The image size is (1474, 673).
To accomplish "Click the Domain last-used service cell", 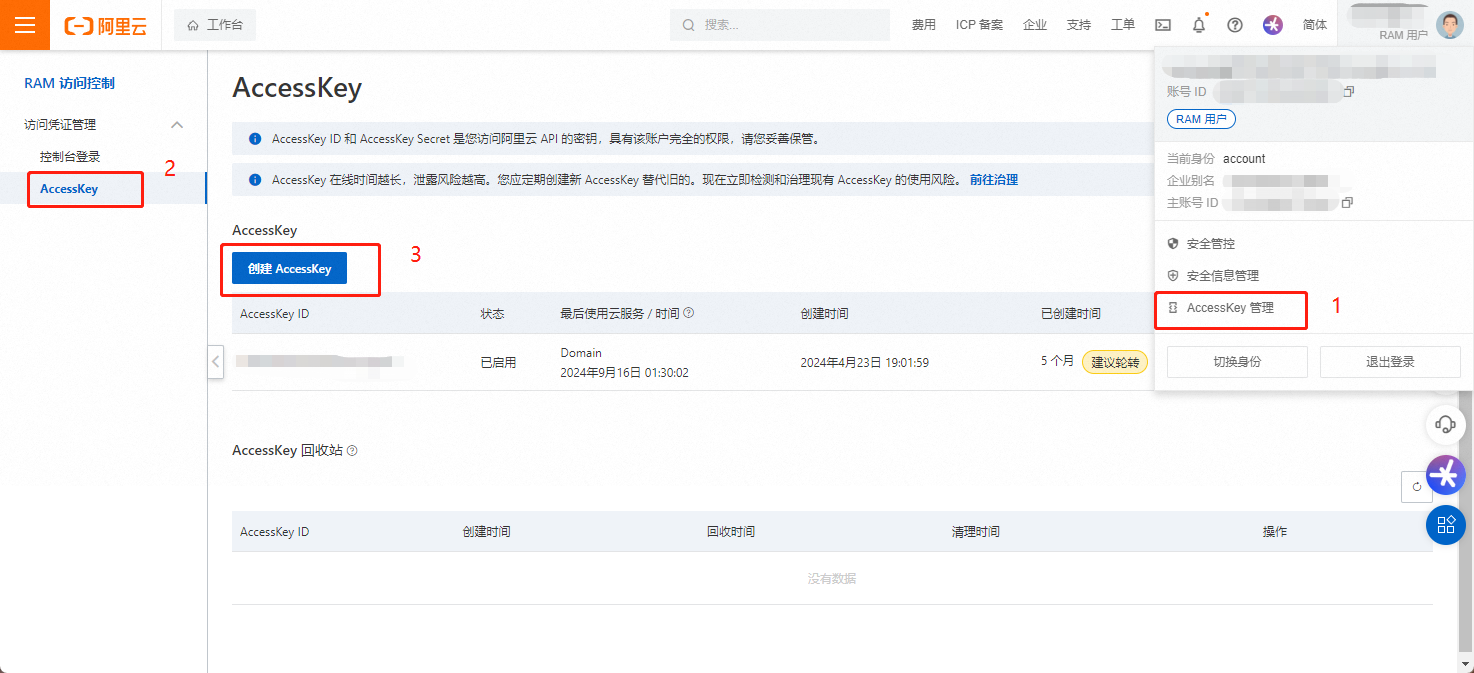I will [581, 353].
